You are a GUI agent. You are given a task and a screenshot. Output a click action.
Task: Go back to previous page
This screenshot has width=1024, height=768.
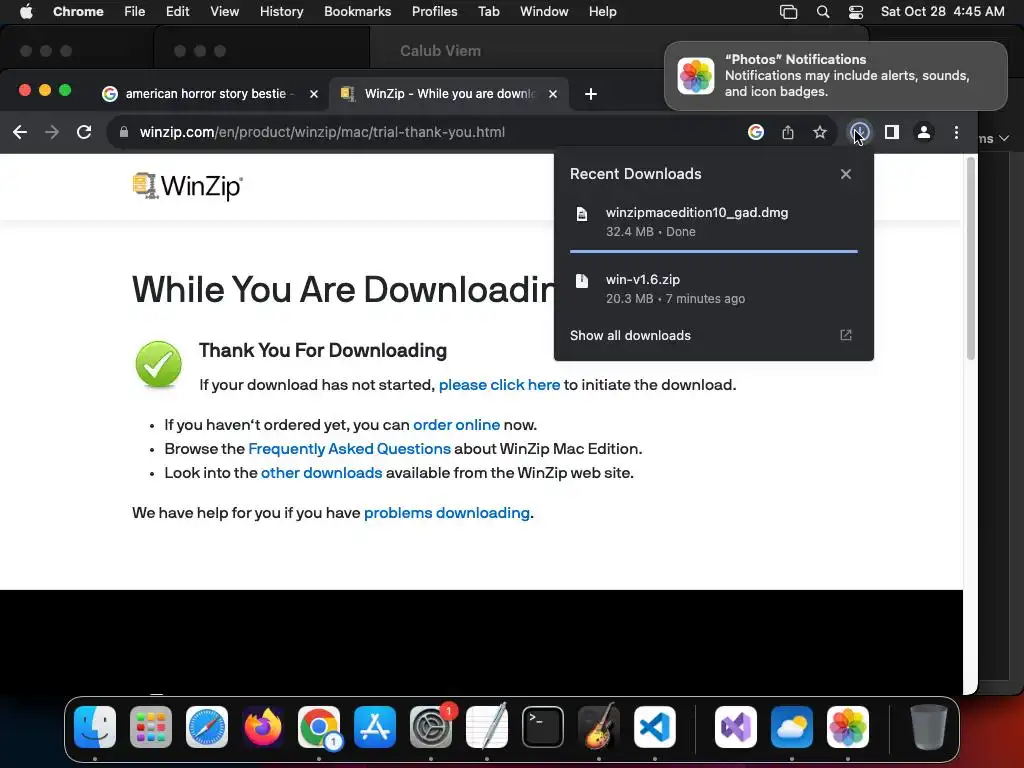point(20,133)
